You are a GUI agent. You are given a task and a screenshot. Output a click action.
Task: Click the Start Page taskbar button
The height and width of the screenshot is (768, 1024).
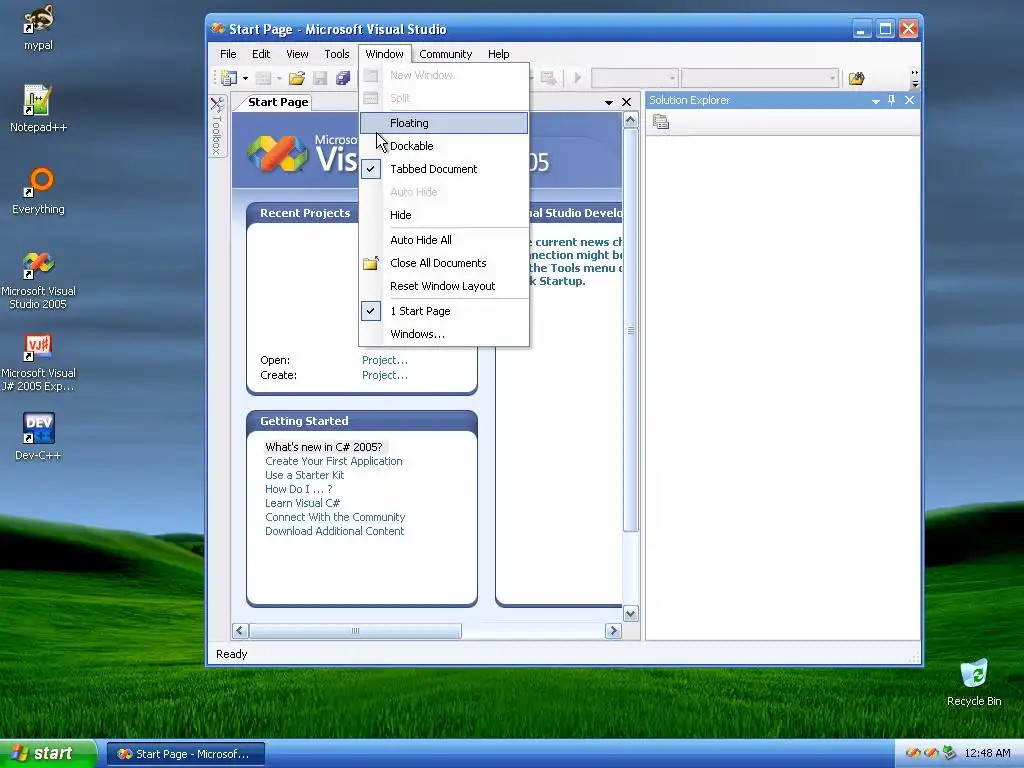point(185,754)
